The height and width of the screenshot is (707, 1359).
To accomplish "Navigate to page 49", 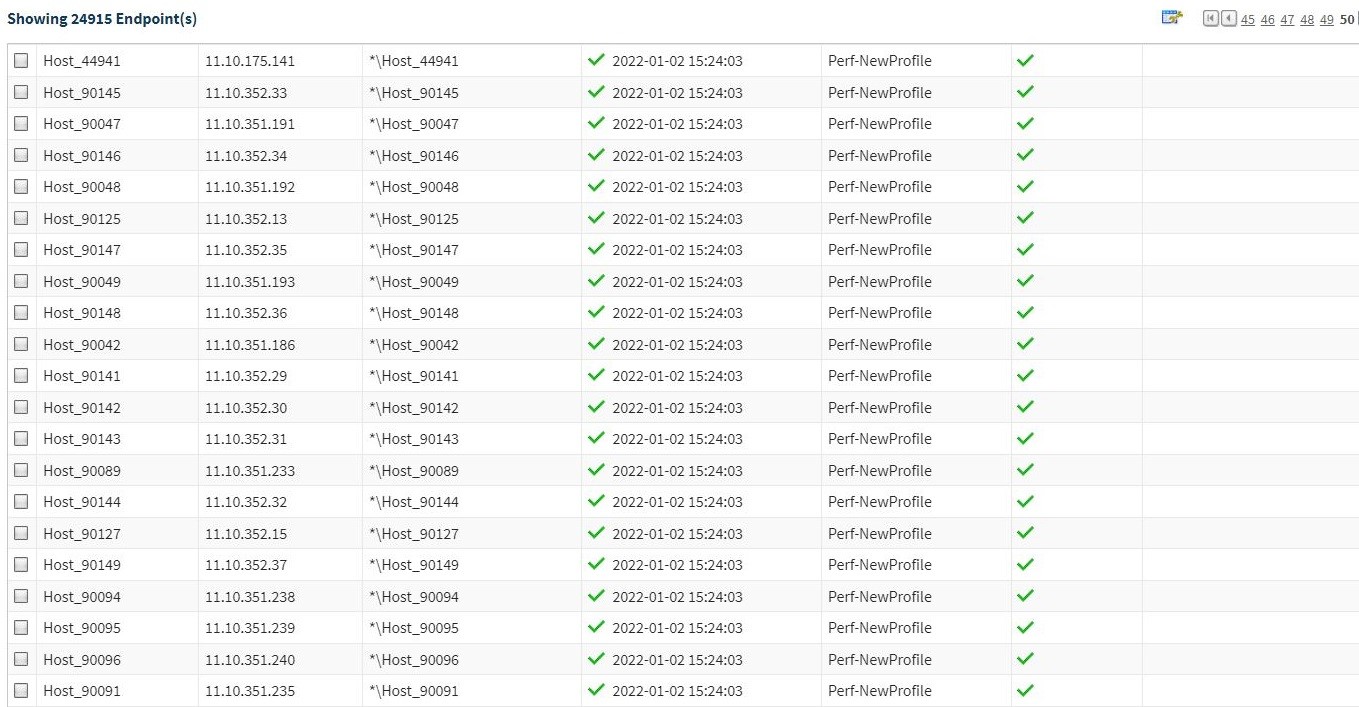I will pyautogui.click(x=1327, y=20).
